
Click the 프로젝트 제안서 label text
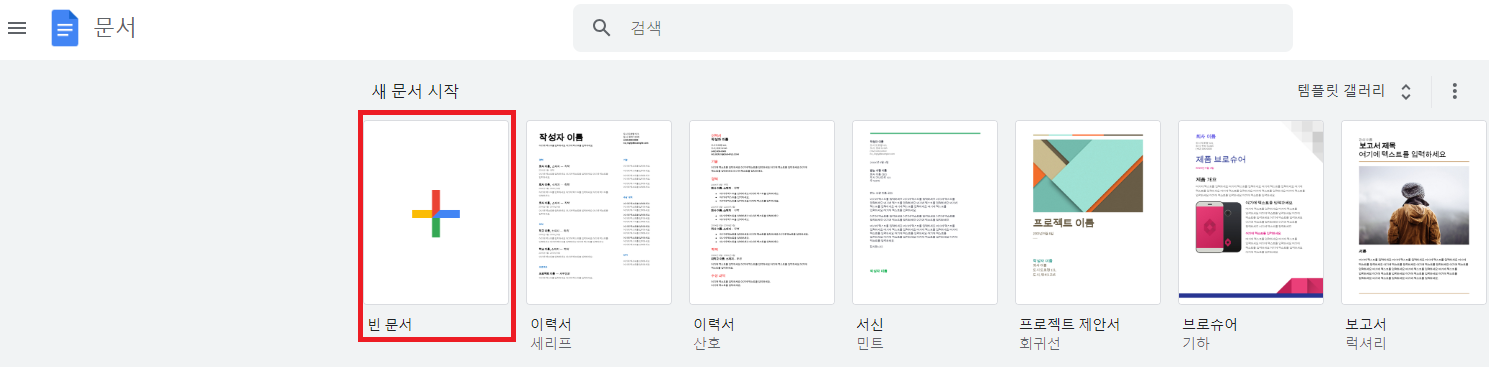1069,325
